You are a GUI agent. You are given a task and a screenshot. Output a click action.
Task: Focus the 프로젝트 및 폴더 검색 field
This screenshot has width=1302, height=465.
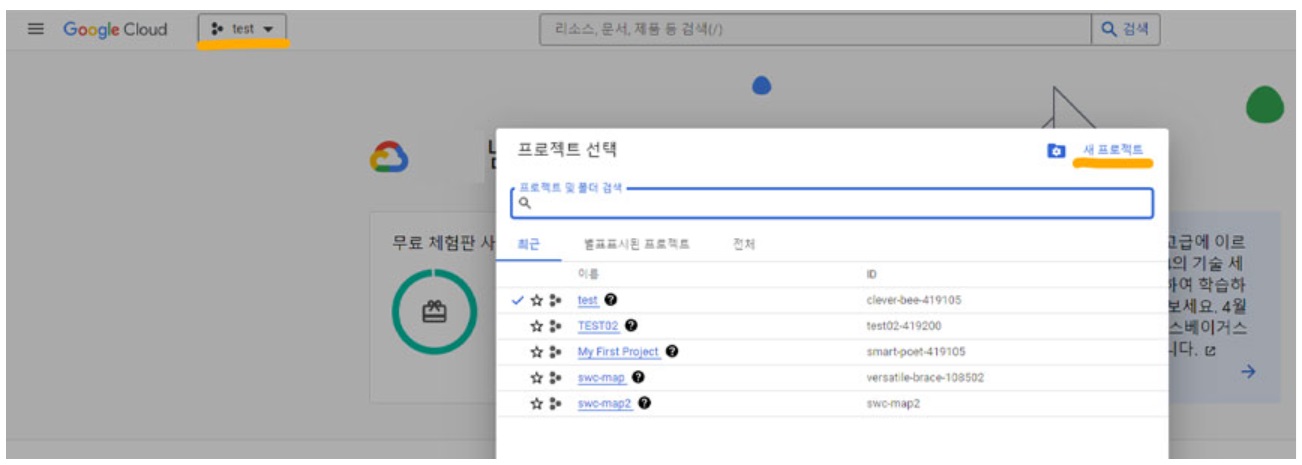click(x=832, y=203)
